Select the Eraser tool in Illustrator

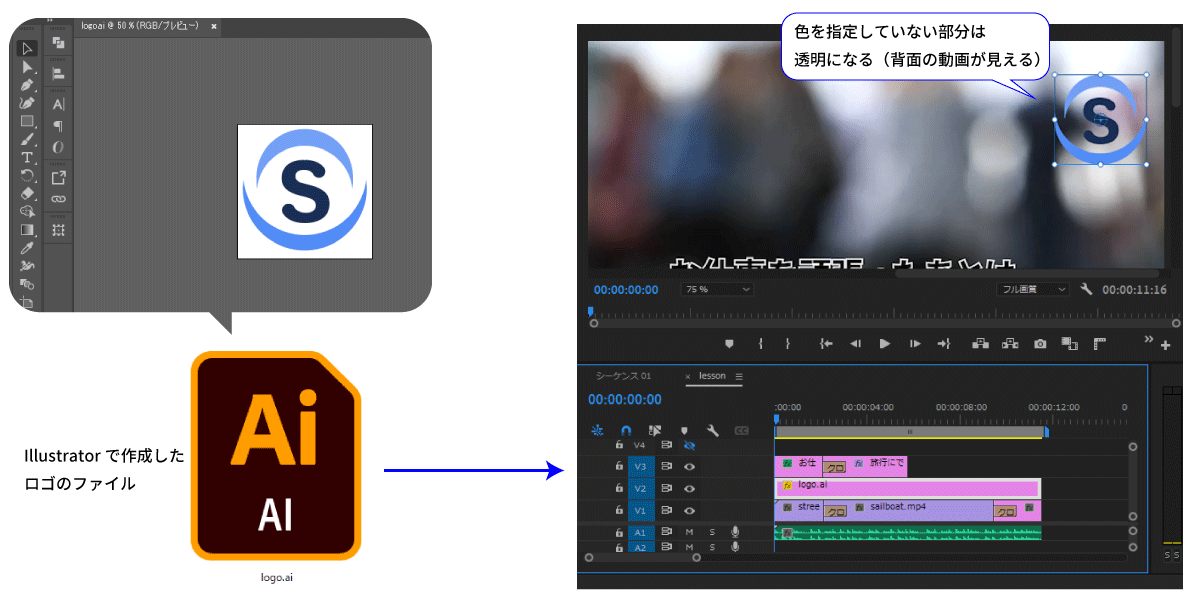(x=27, y=194)
